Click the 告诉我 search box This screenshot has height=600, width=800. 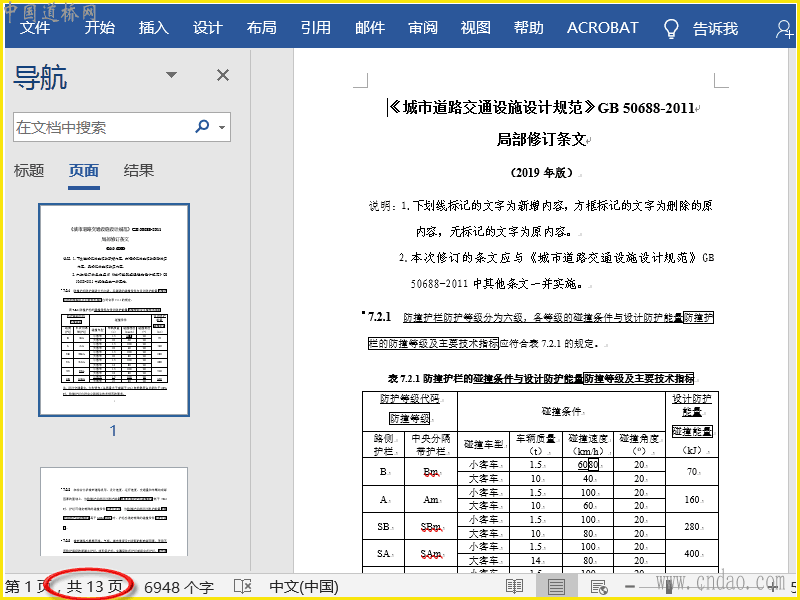[x=715, y=29]
